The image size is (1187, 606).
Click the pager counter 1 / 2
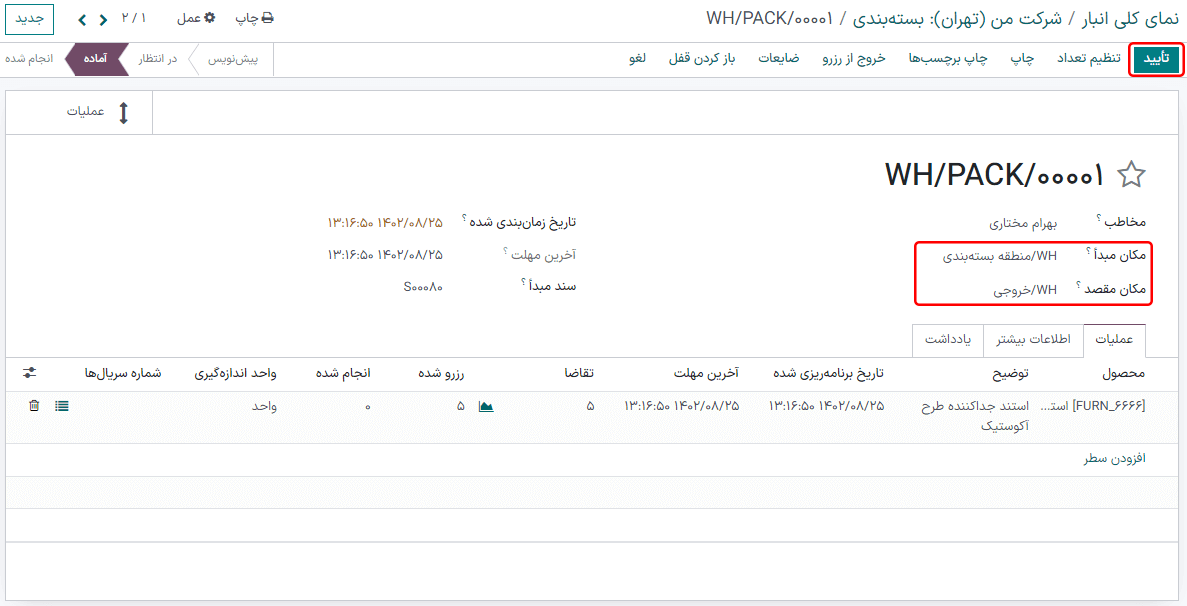(134, 18)
